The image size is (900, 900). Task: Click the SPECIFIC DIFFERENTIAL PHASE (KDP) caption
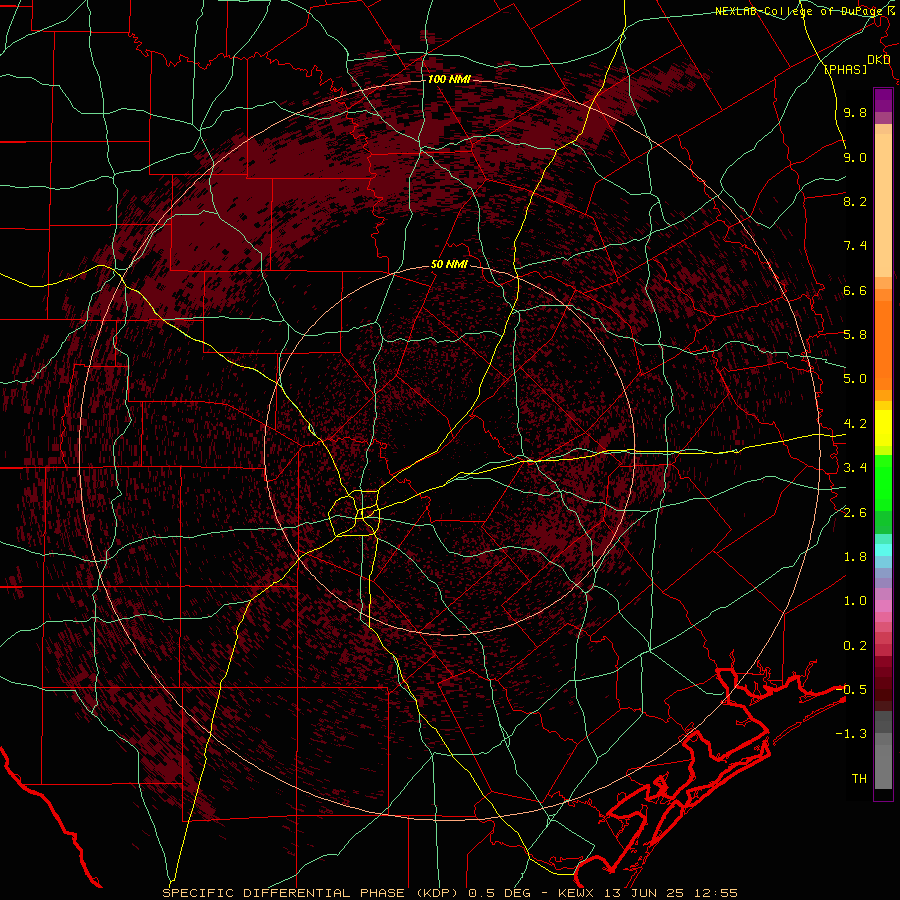click(313, 893)
